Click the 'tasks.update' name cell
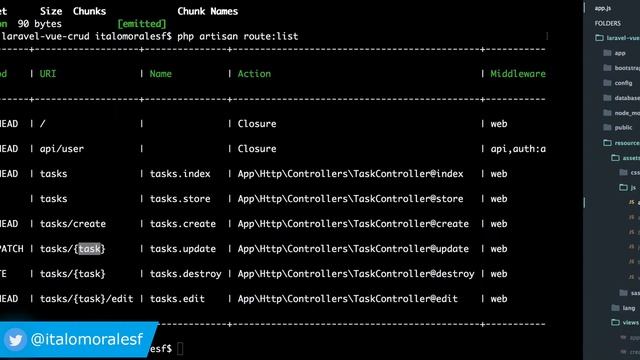640x360 pixels. click(x=182, y=249)
